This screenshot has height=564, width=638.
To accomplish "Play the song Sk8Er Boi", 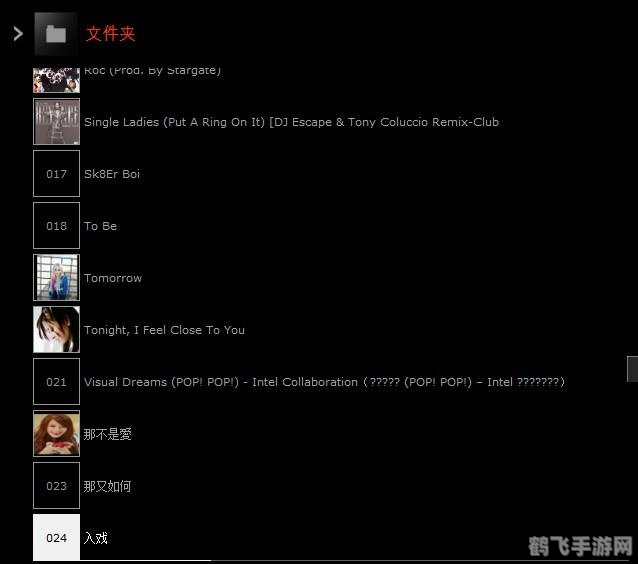I will pyautogui.click(x=112, y=174).
